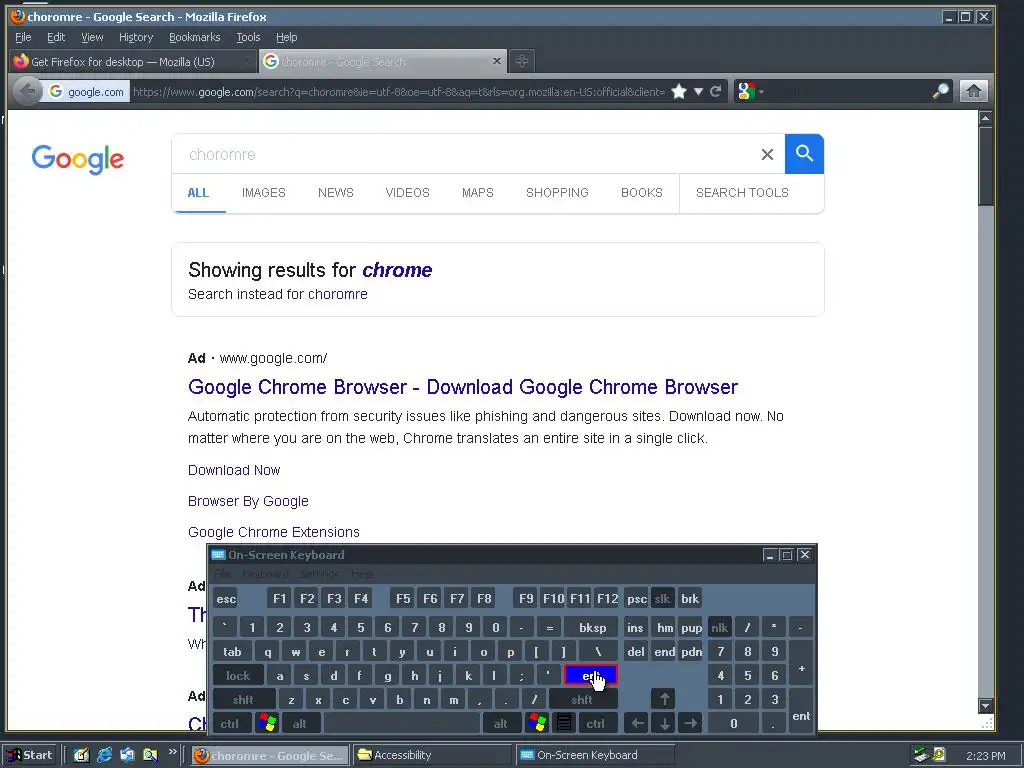
Task: Toggle the ctrl key at keyboard's bottom-left corner
Action: point(230,723)
